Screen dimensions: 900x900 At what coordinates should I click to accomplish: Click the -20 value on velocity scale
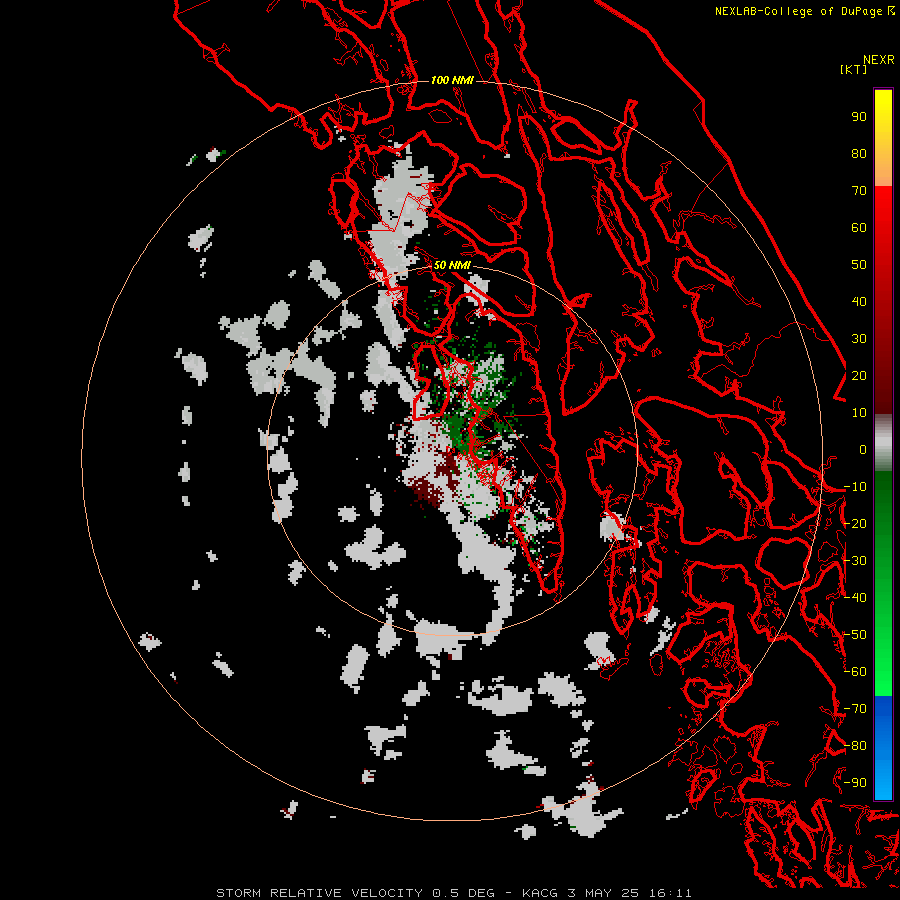[855, 524]
